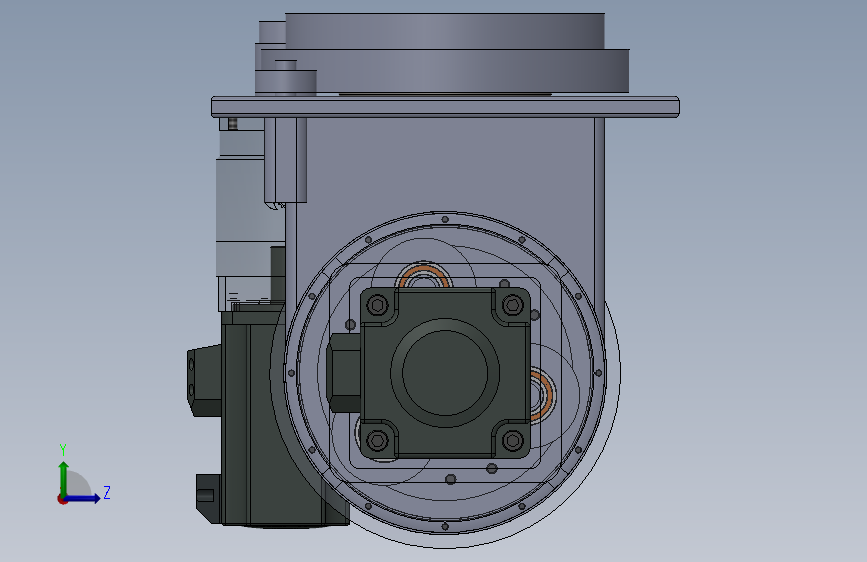The height and width of the screenshot is (562, 867).
Task: Select the upper orange bearing ring
Action: tap(424, 275)
